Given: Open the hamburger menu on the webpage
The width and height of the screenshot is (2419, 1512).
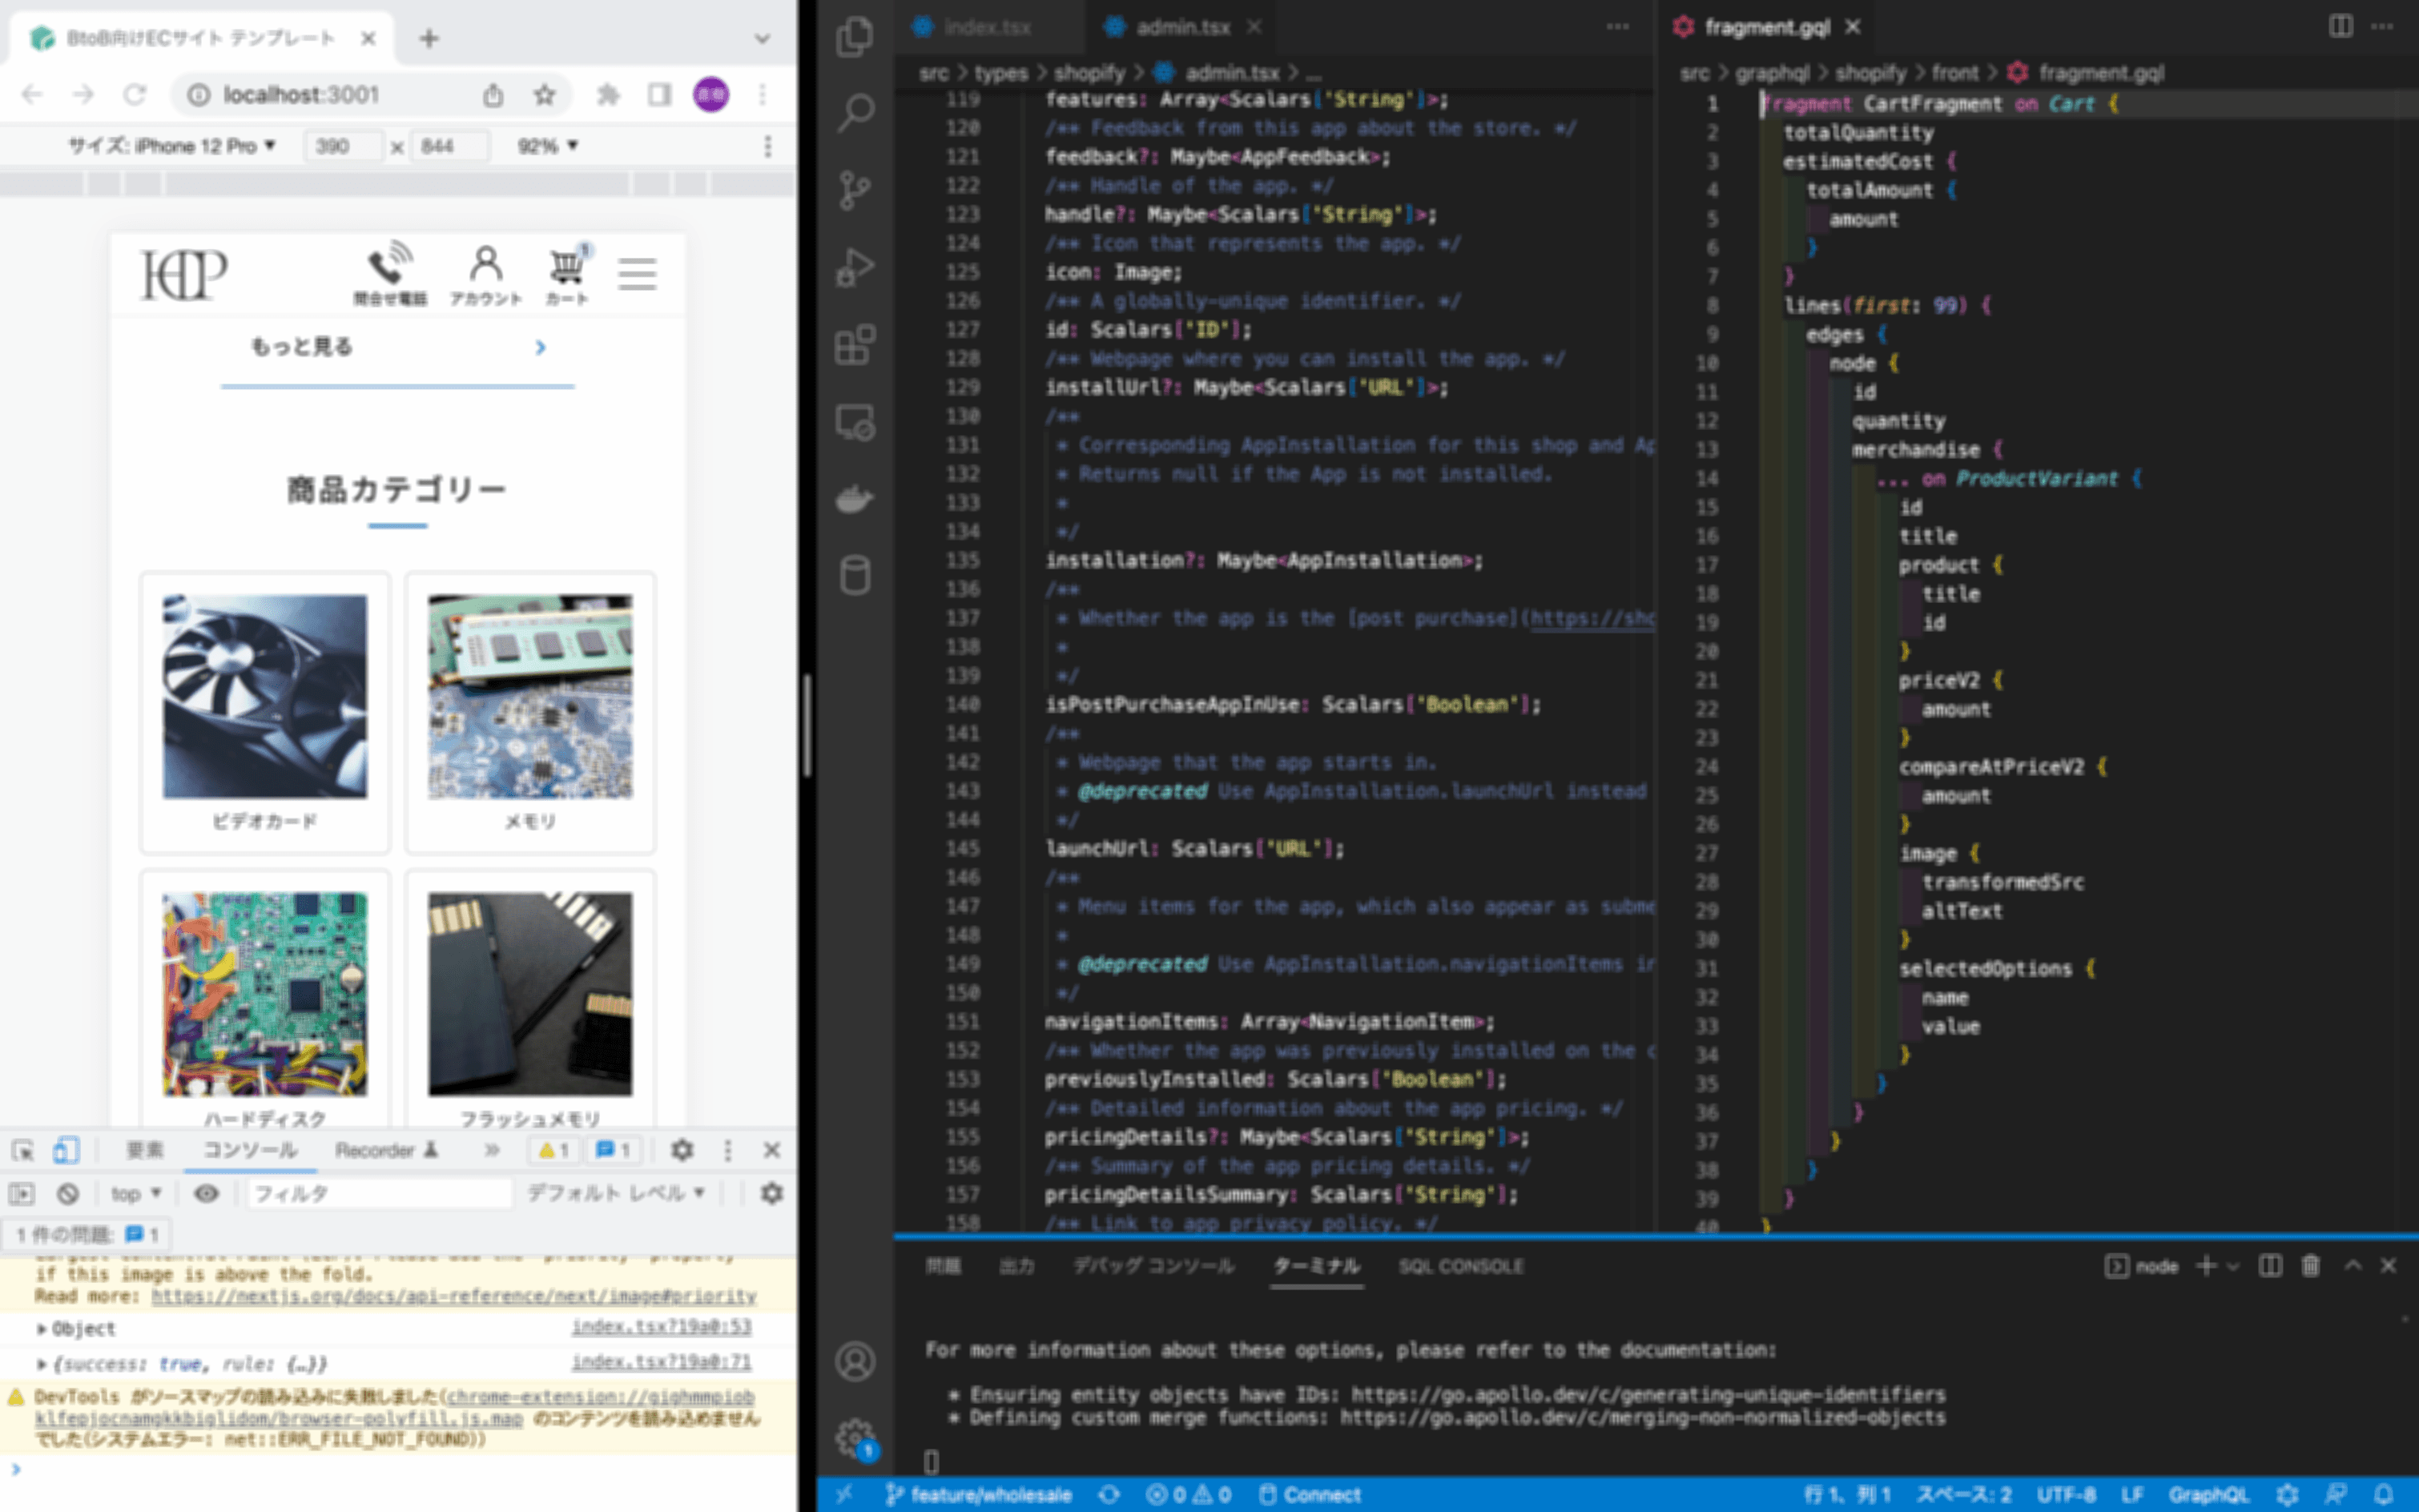Looking at the screenshot, I should click(637, 273).
